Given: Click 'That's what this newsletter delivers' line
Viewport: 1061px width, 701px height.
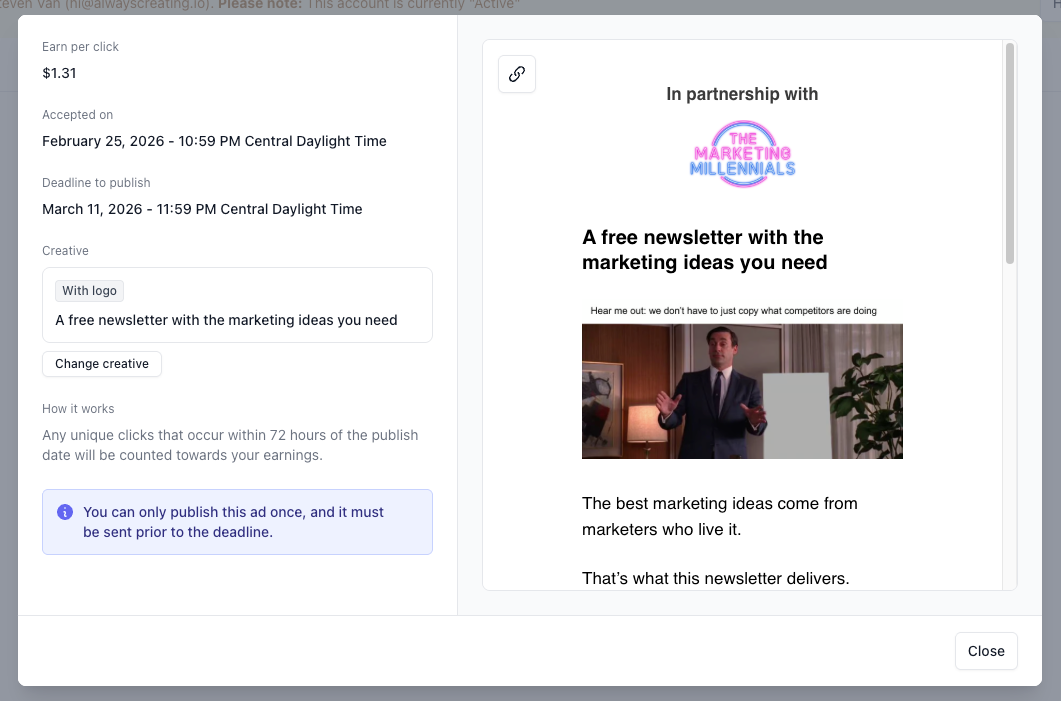Looking at the screenshot, I should point(715,578).
